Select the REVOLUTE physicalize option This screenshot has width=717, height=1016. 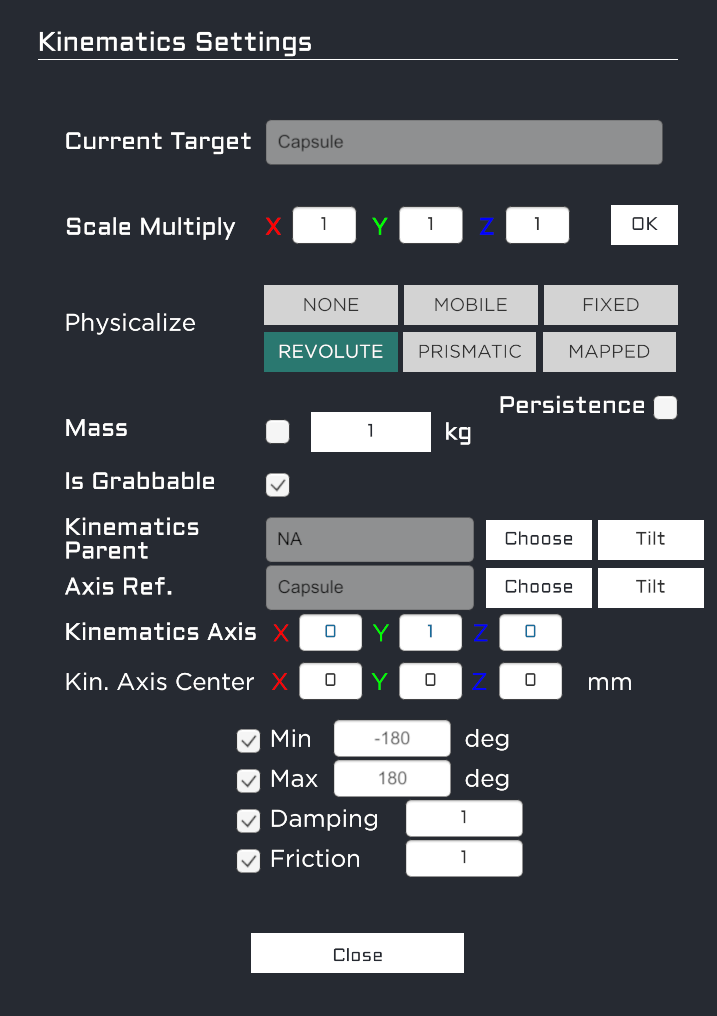pos(330,352)
